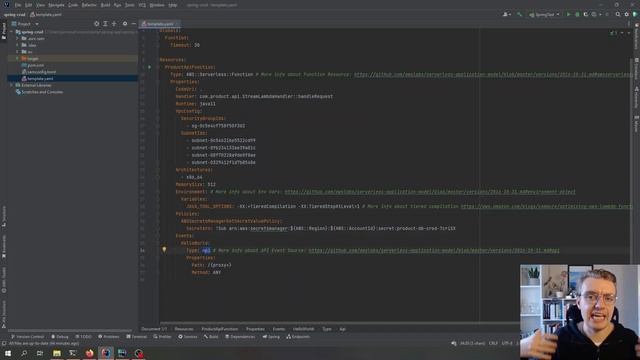This screenshot has height=360, width=640.
Task: Open Search Everywhere magnifier icon
Action: click(x=618, y=14)
